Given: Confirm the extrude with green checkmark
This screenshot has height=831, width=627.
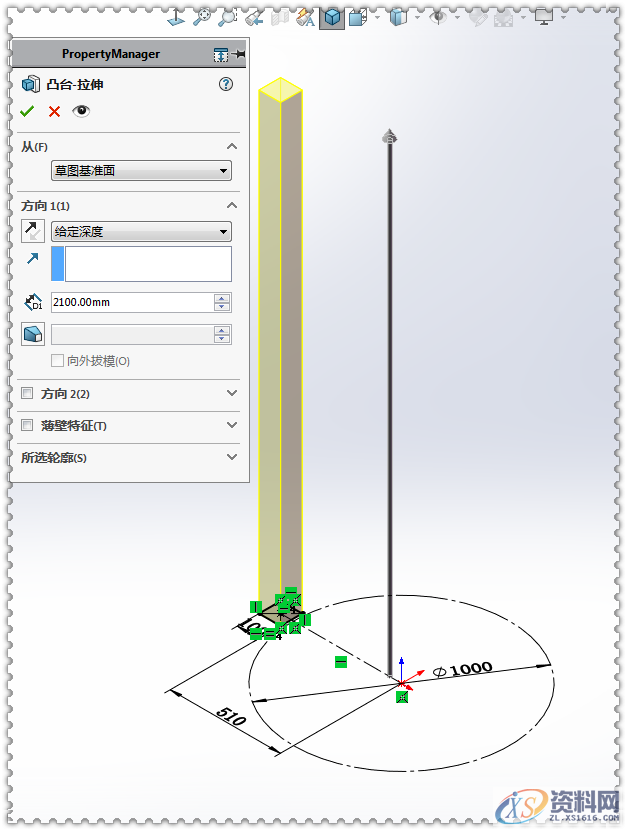Looking at the screenshot, I should [x=27, y=111].
